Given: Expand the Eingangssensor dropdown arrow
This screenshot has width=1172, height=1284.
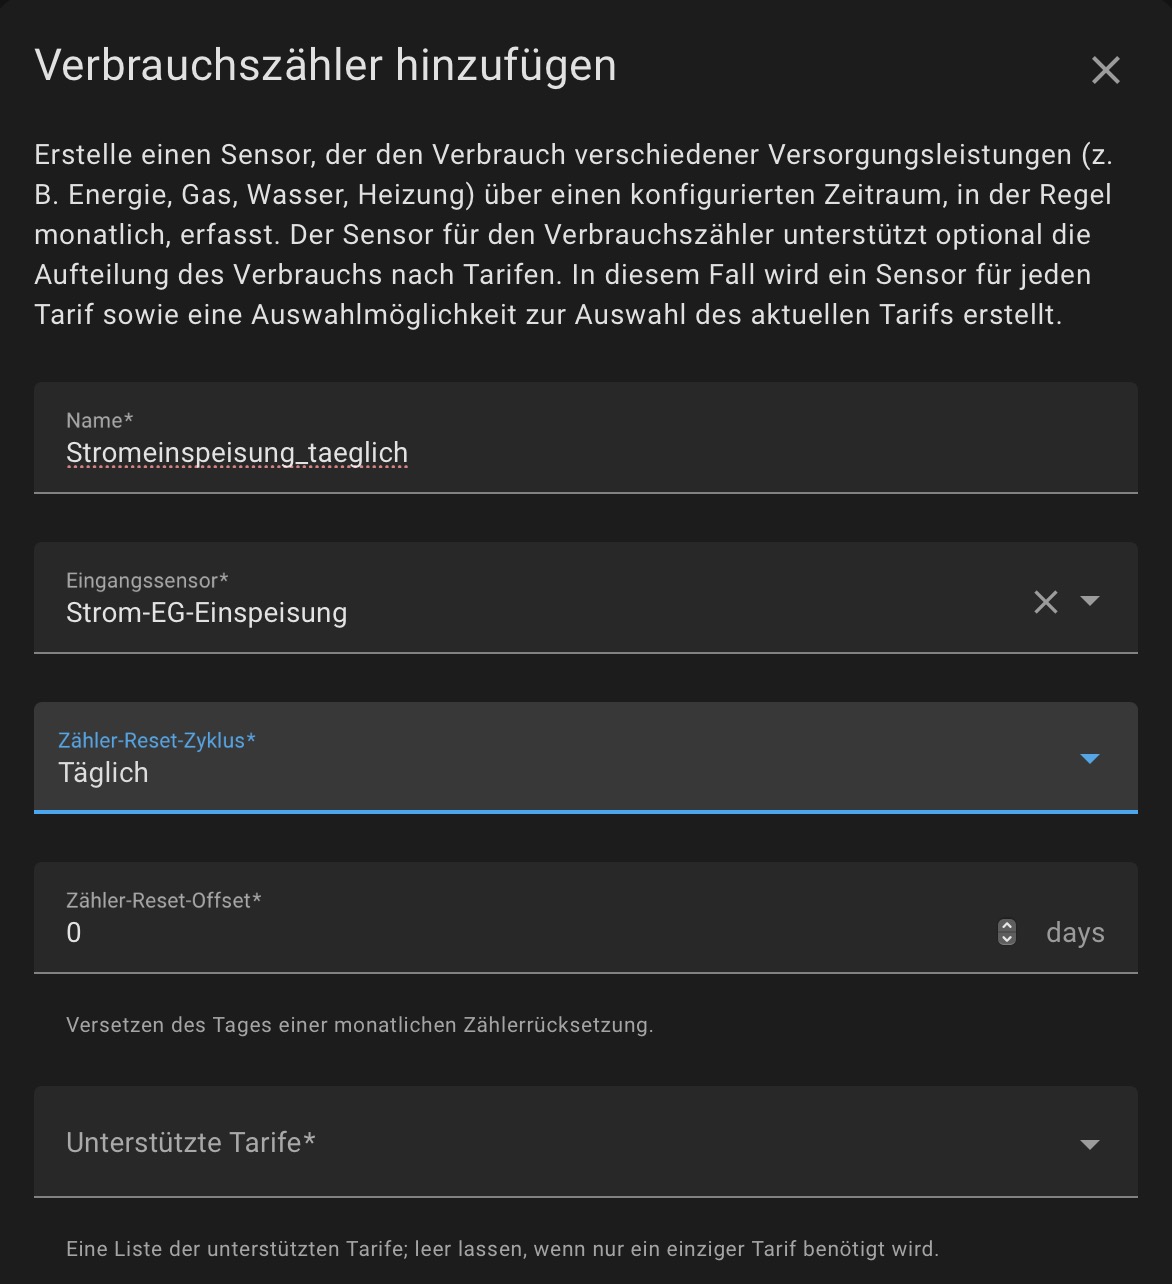Looking at the screenshot, I should click(x=1090, y=601).
